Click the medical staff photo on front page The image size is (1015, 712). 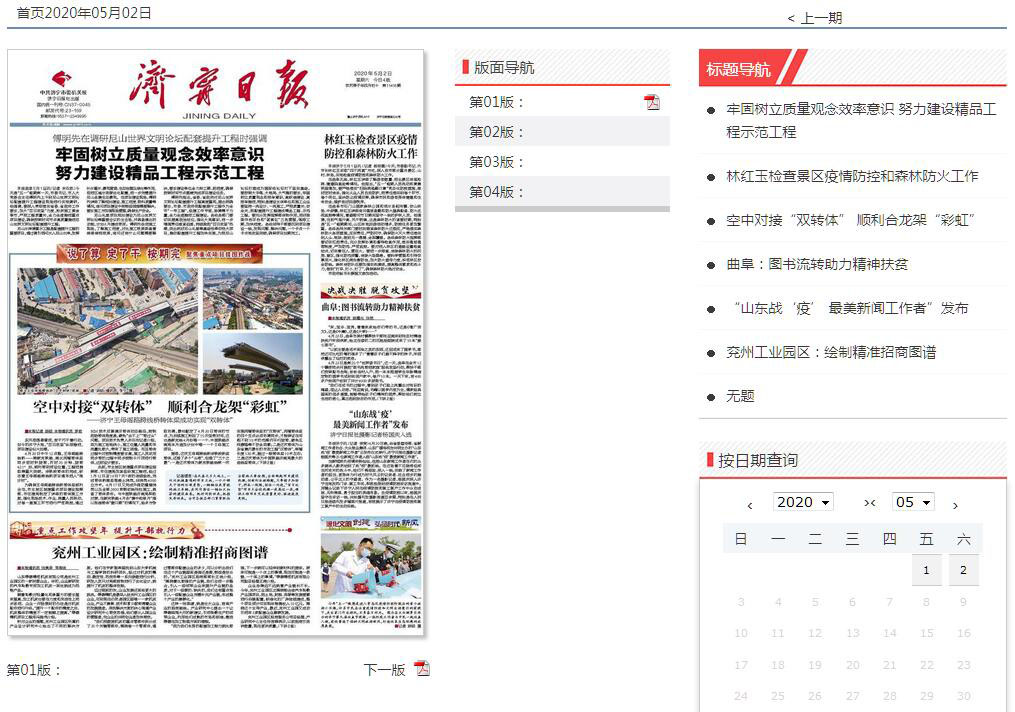(x=371, y=566)
